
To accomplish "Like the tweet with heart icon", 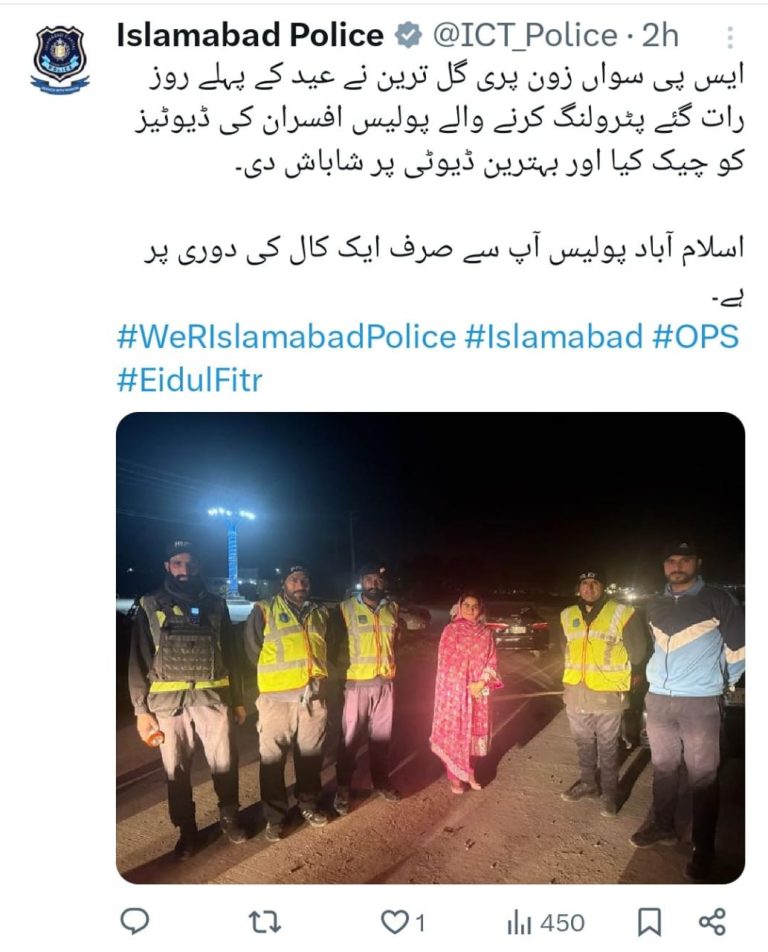I will pyautogui.click(x=393, y=923).
